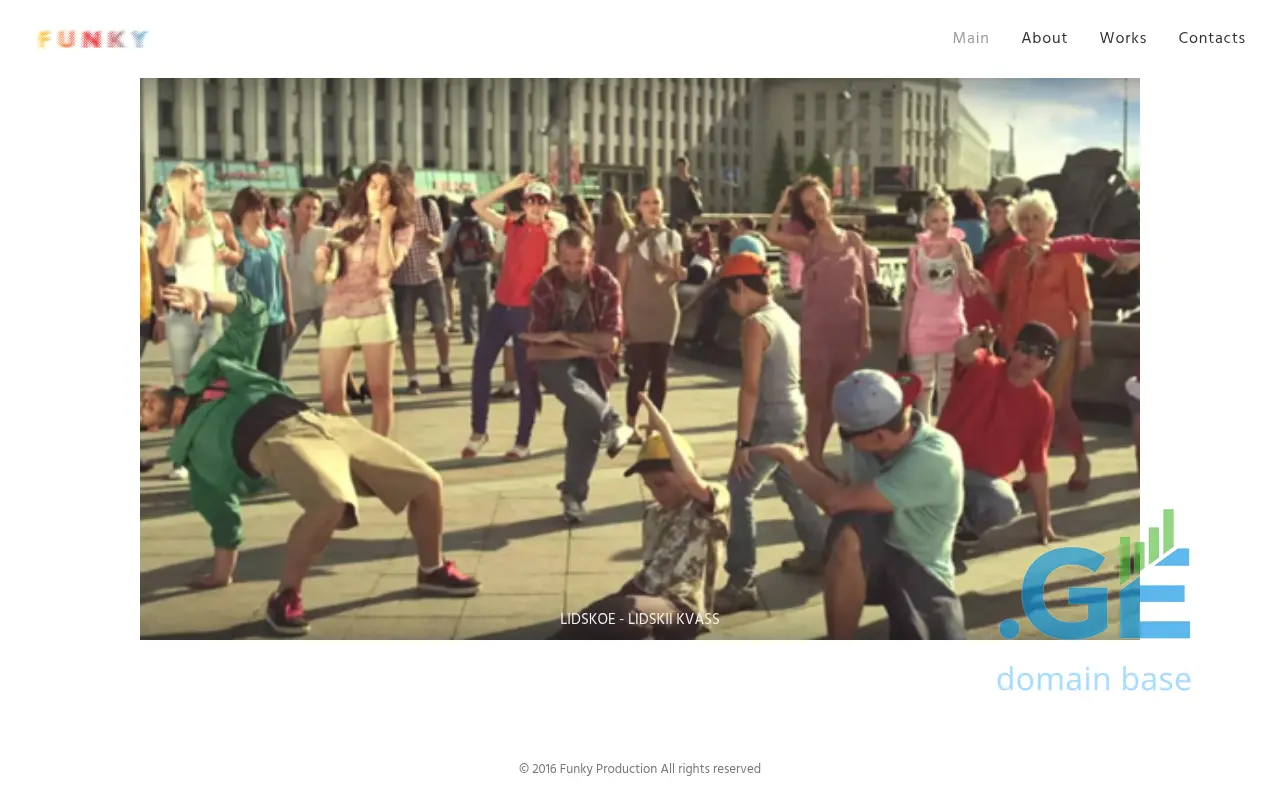Click the "domain base" text
Image resolution: width=1280 pixels, height=800 pixels.
[1093, 679]
